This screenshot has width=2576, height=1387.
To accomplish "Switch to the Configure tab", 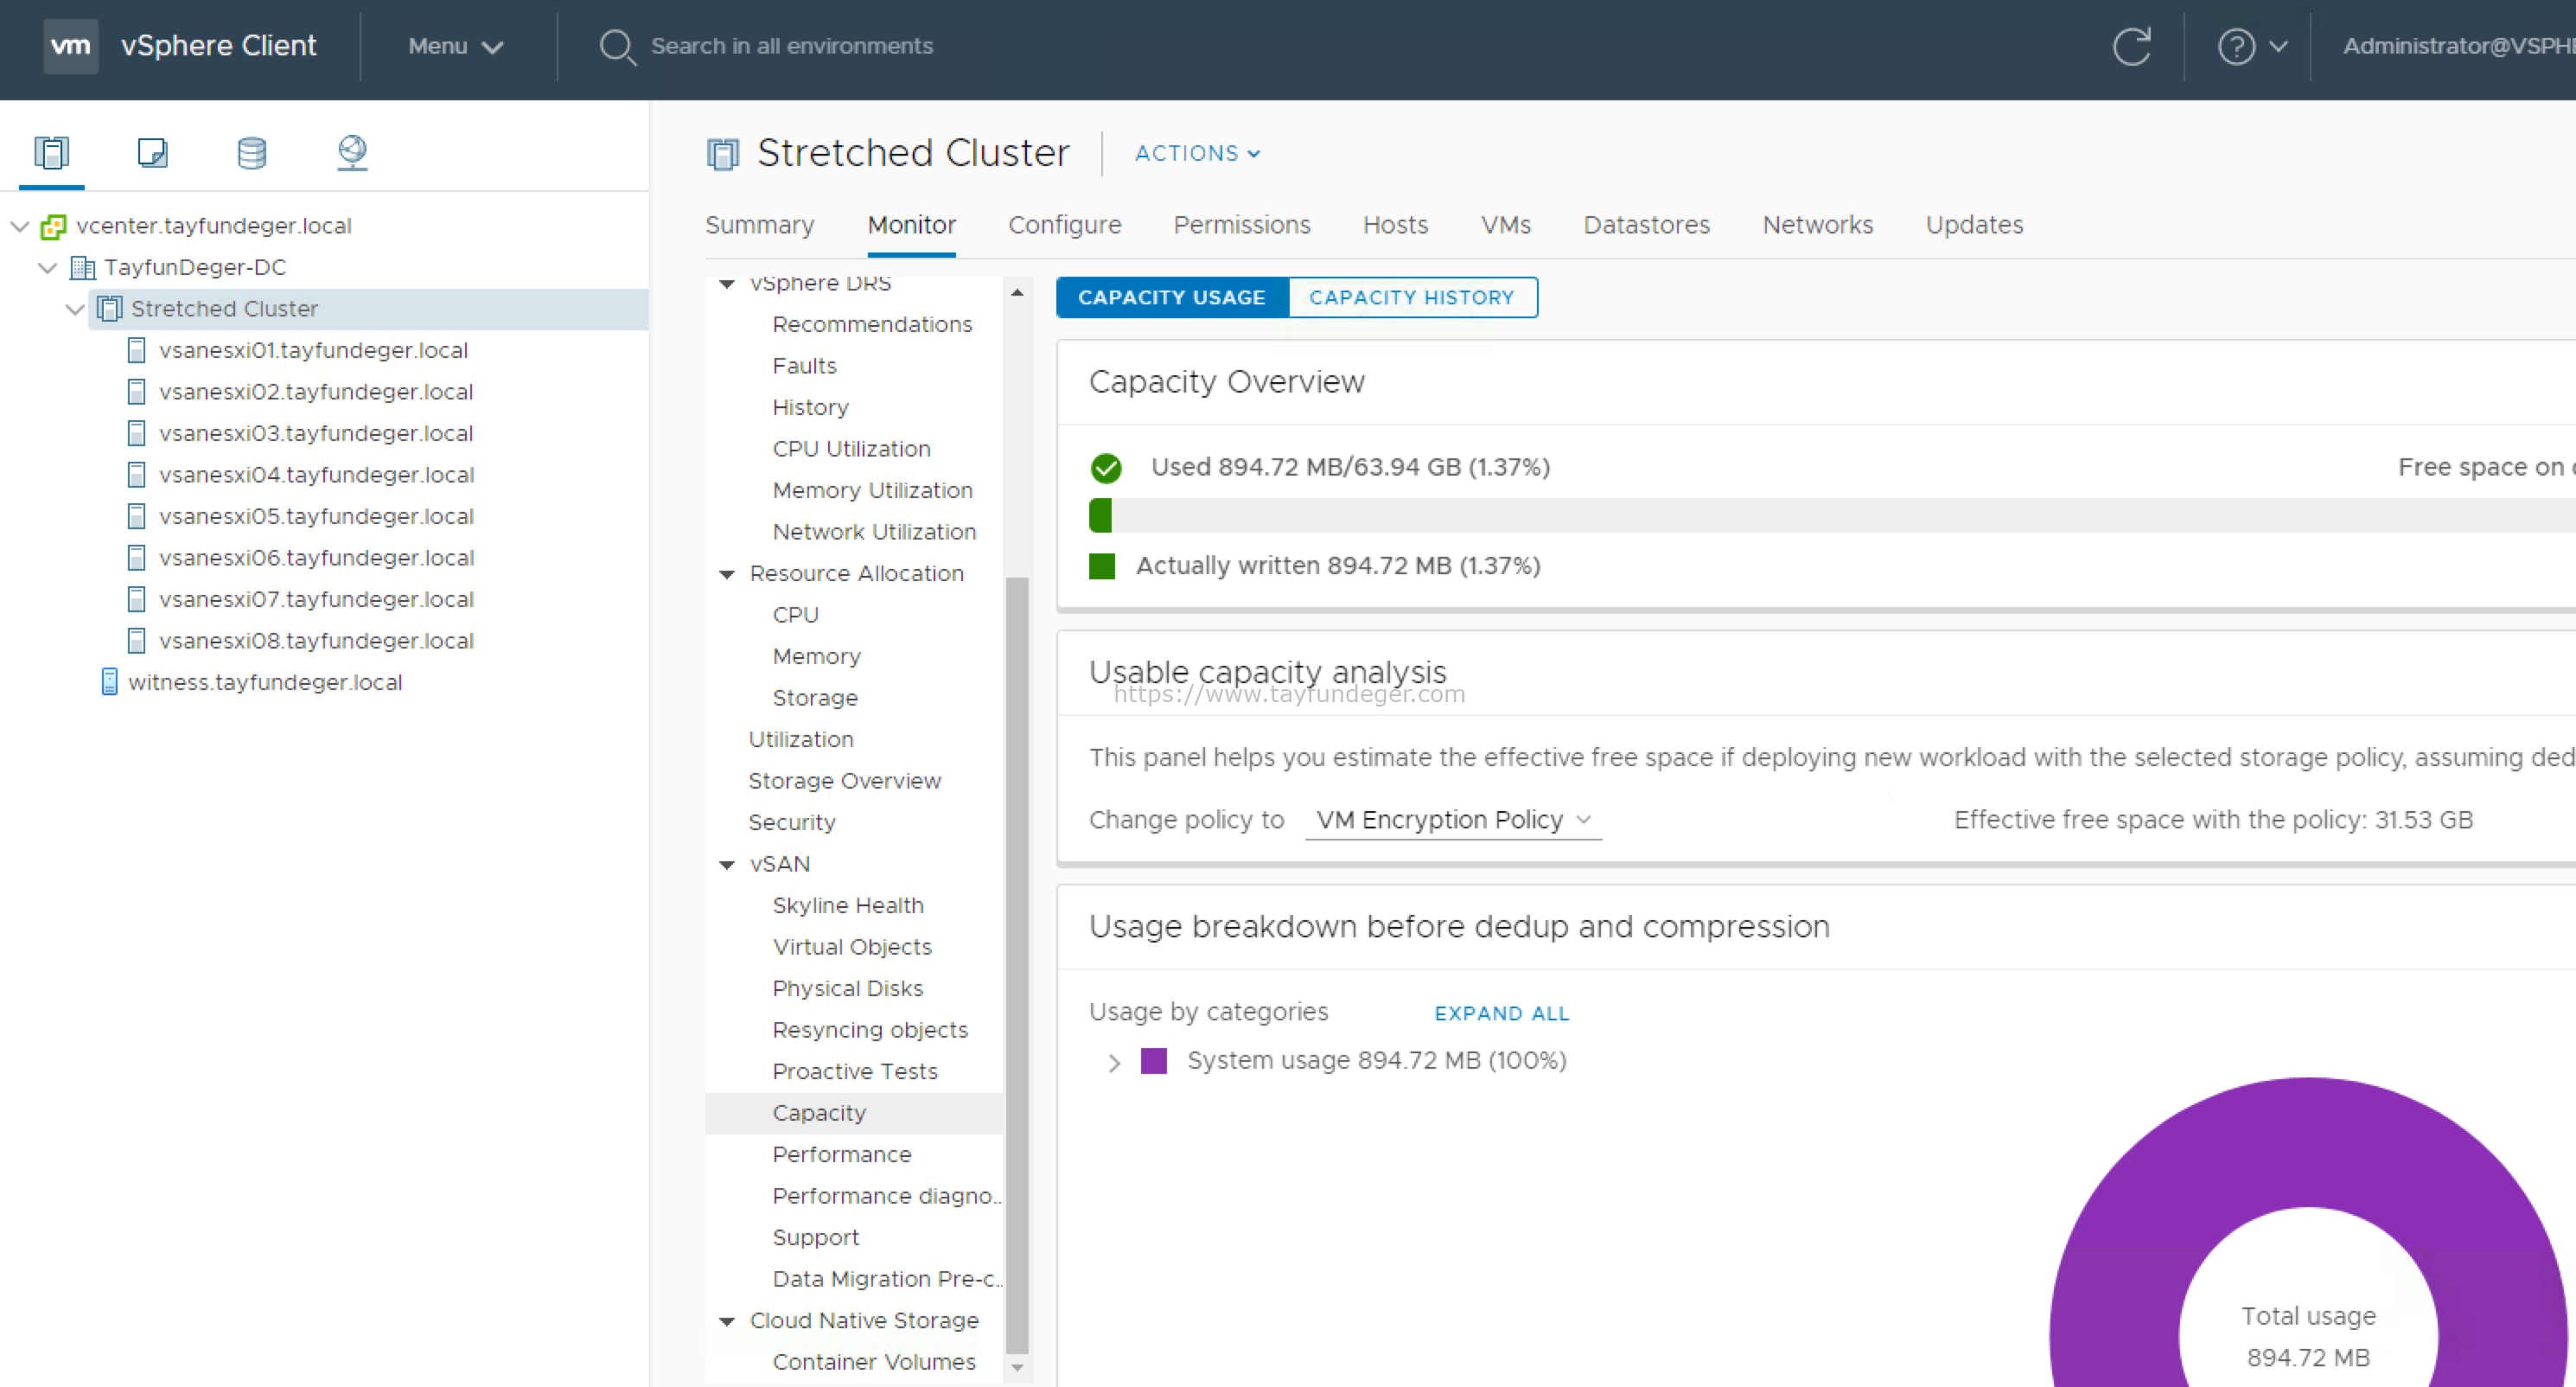I will 1065,225.
